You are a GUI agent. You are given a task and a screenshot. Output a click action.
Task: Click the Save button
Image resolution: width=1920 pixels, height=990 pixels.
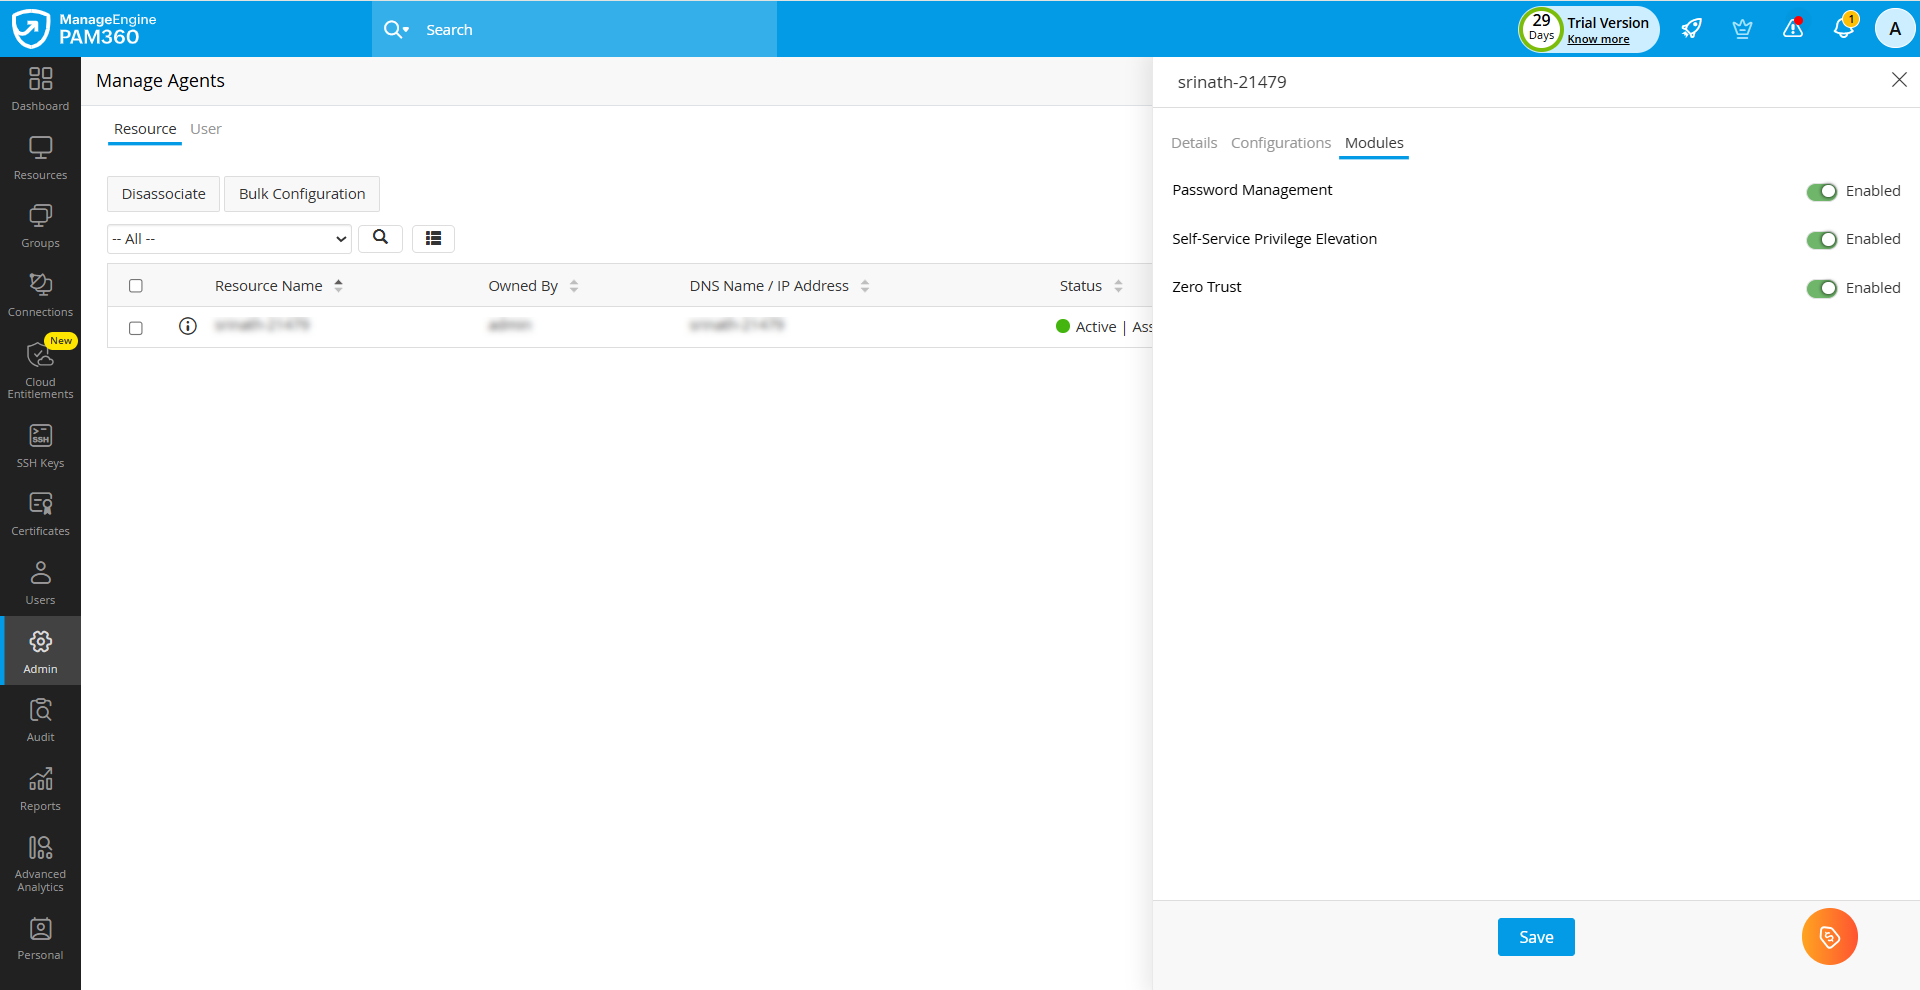(1535, 937)
